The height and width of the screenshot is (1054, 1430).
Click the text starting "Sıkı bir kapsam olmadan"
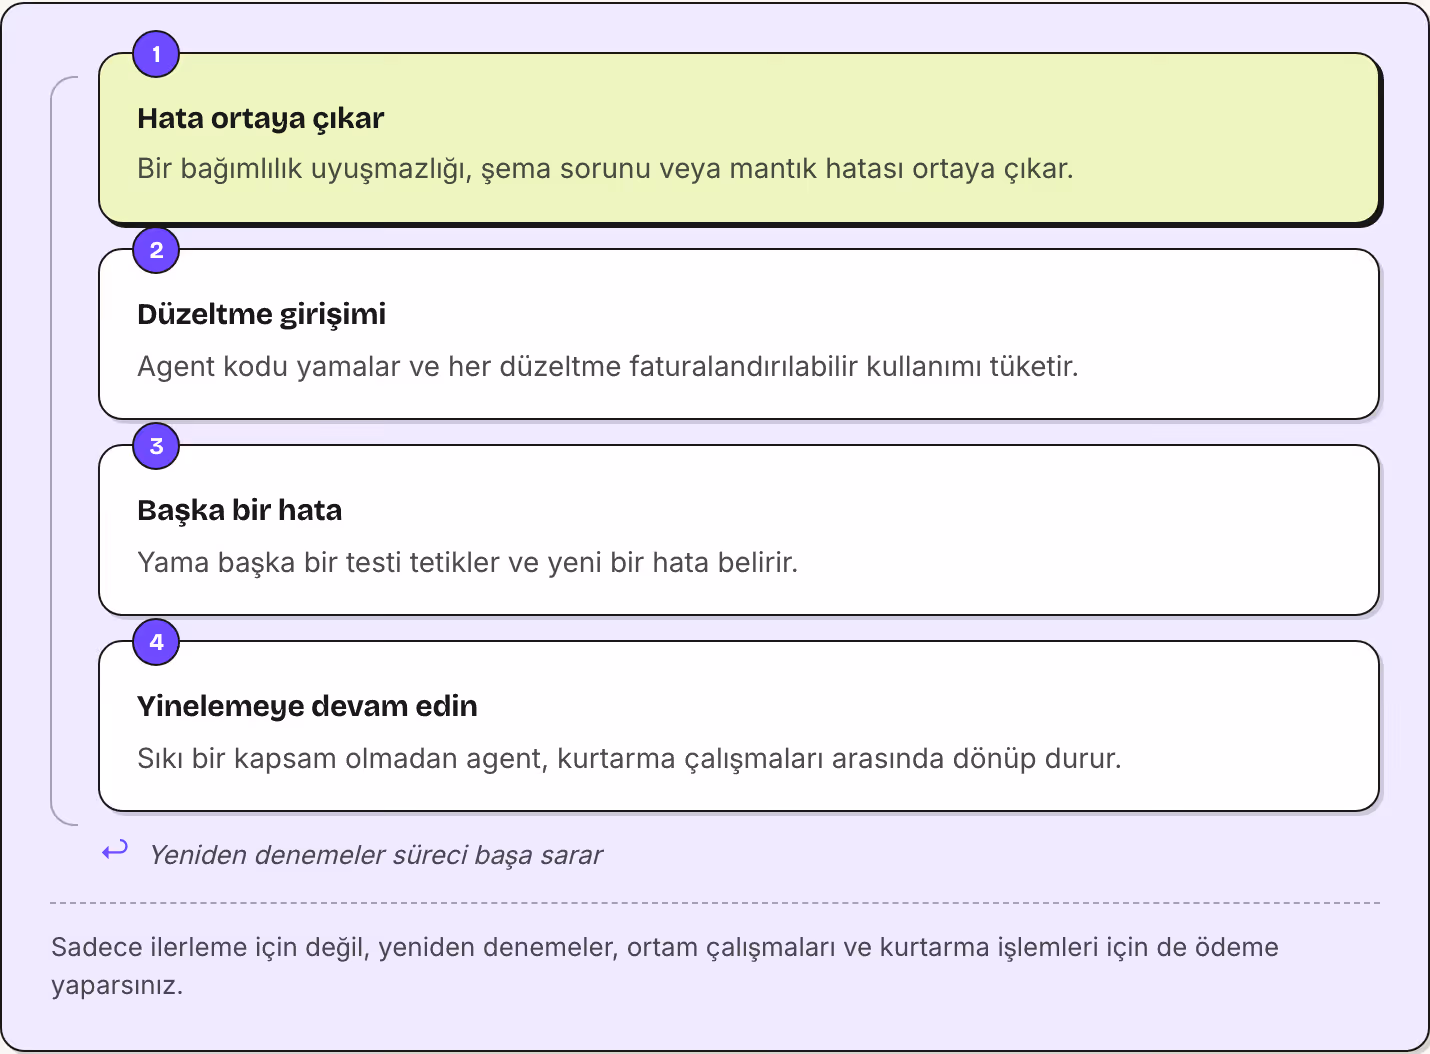point(629,758)
